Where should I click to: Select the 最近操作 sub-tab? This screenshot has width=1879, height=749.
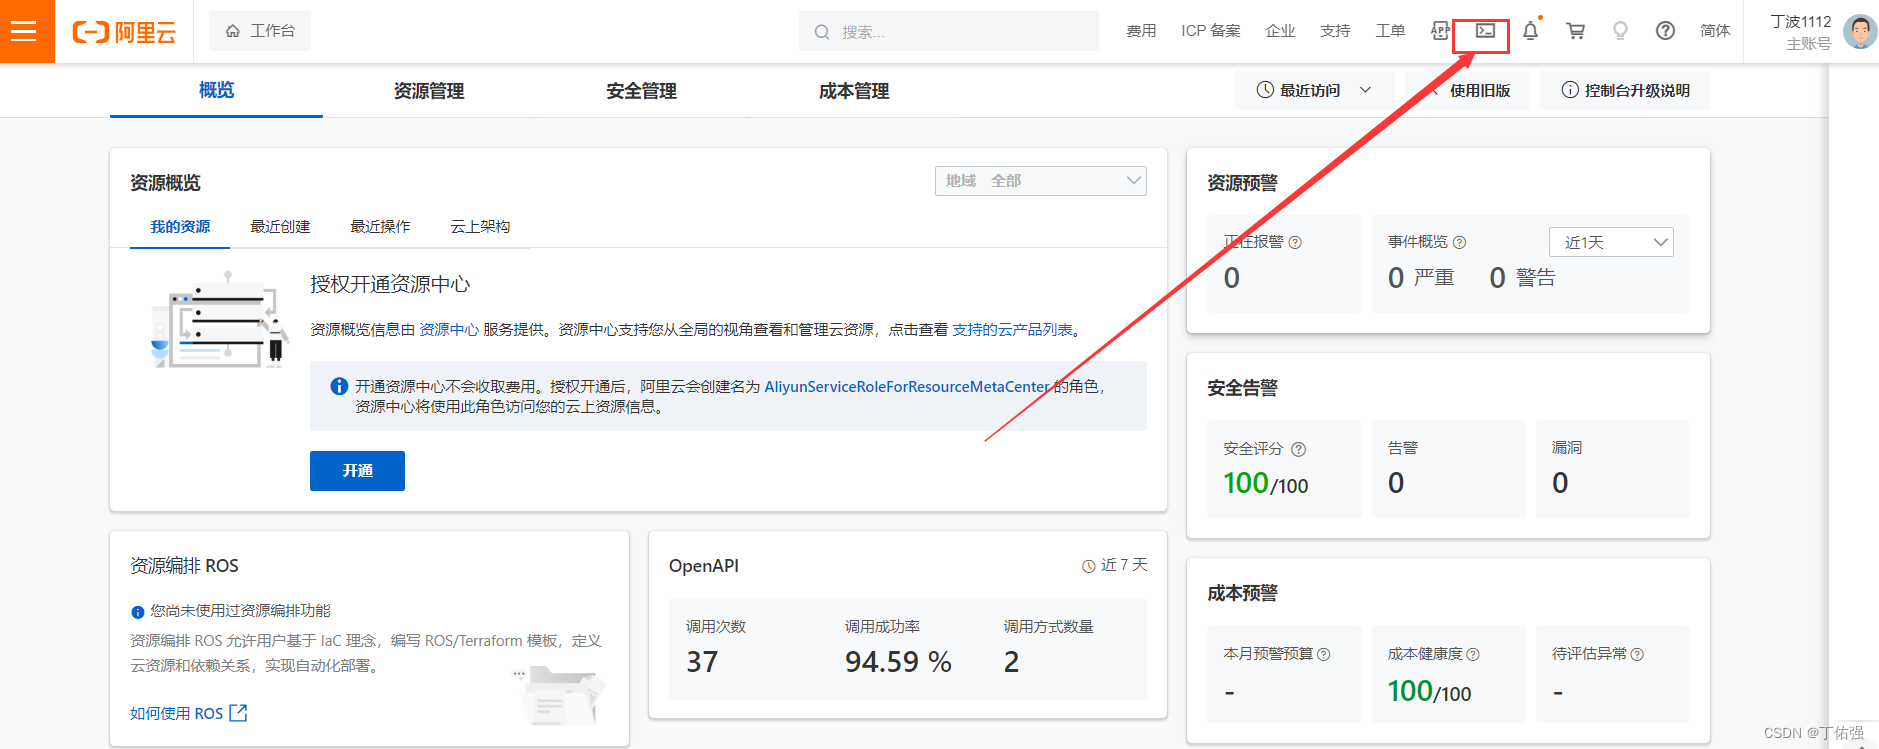(380, 227)
